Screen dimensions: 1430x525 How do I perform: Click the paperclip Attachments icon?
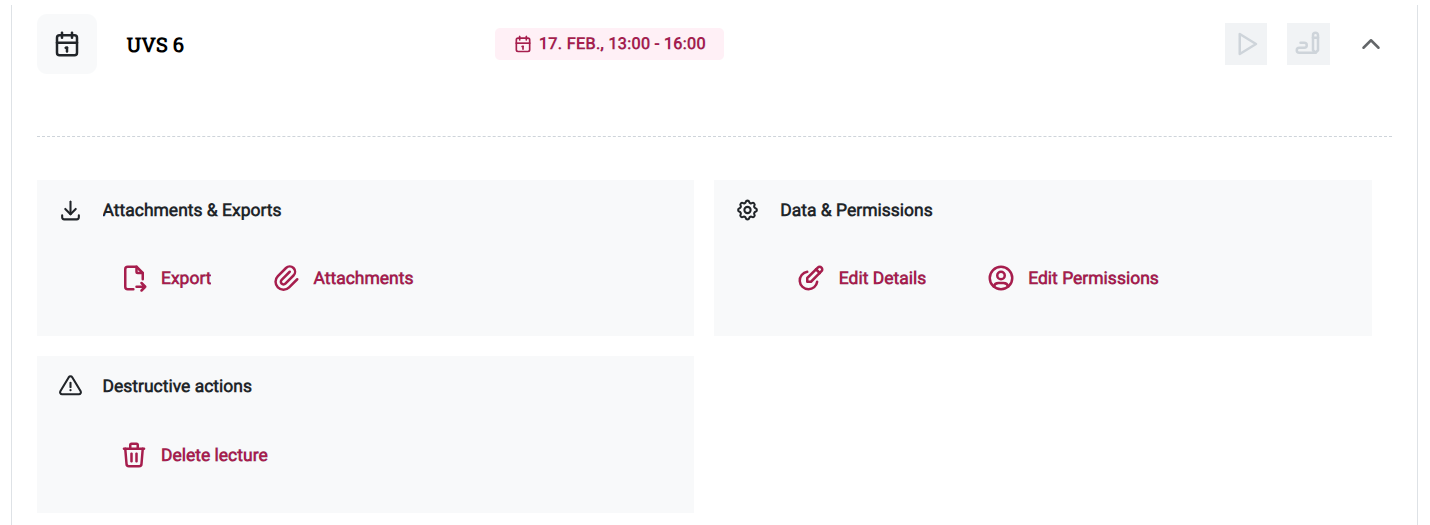286,278
